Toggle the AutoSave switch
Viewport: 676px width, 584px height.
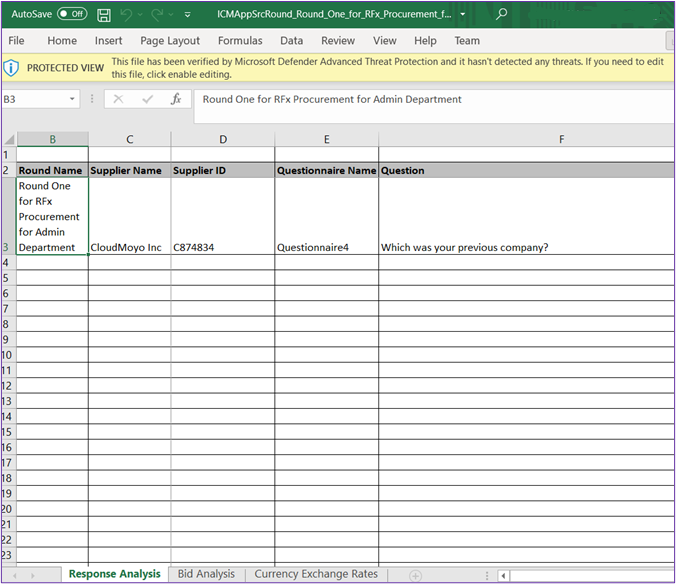pyautogui.click(x=72, y=14)
